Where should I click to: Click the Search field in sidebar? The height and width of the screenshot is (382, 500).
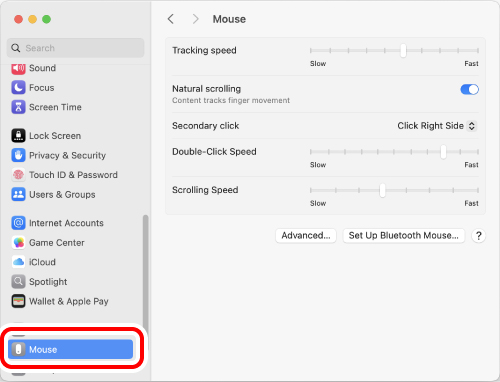(x=76, y=48)
